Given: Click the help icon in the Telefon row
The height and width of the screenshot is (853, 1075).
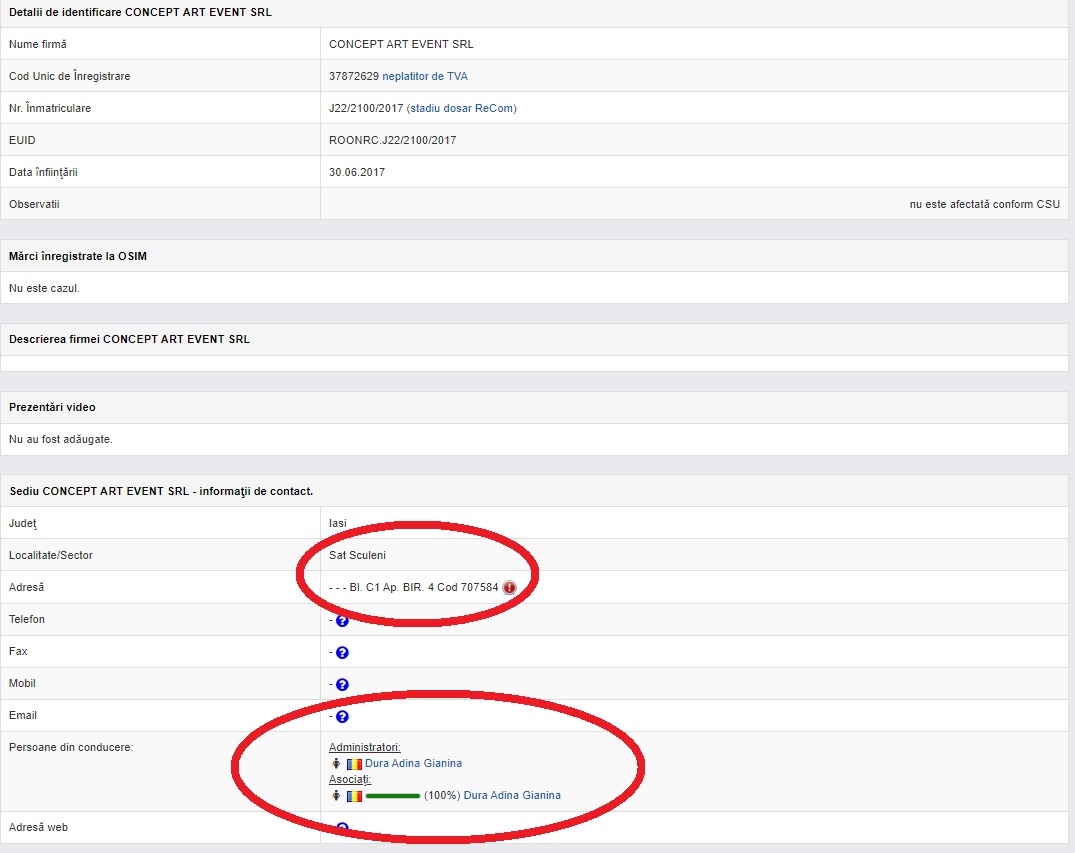Looking at the screenshot, I should click(342, 621).
